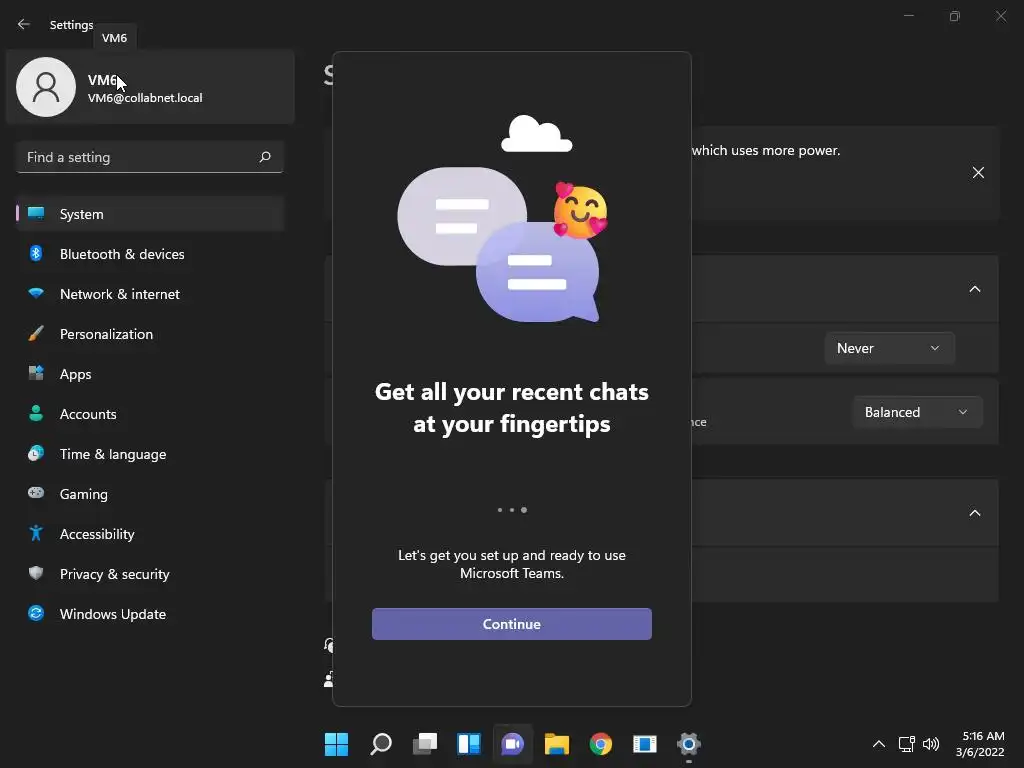Click the monitor icon beside System
Image resolution: width=1024 pixels, height=768 pixels.
[x=36, y=214]
